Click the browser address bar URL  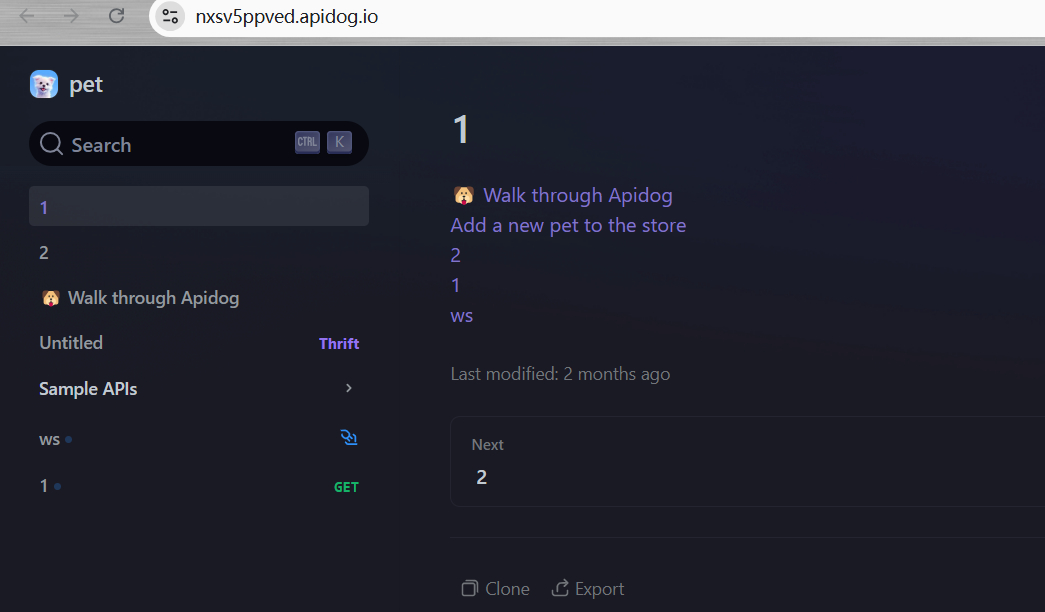287,17
